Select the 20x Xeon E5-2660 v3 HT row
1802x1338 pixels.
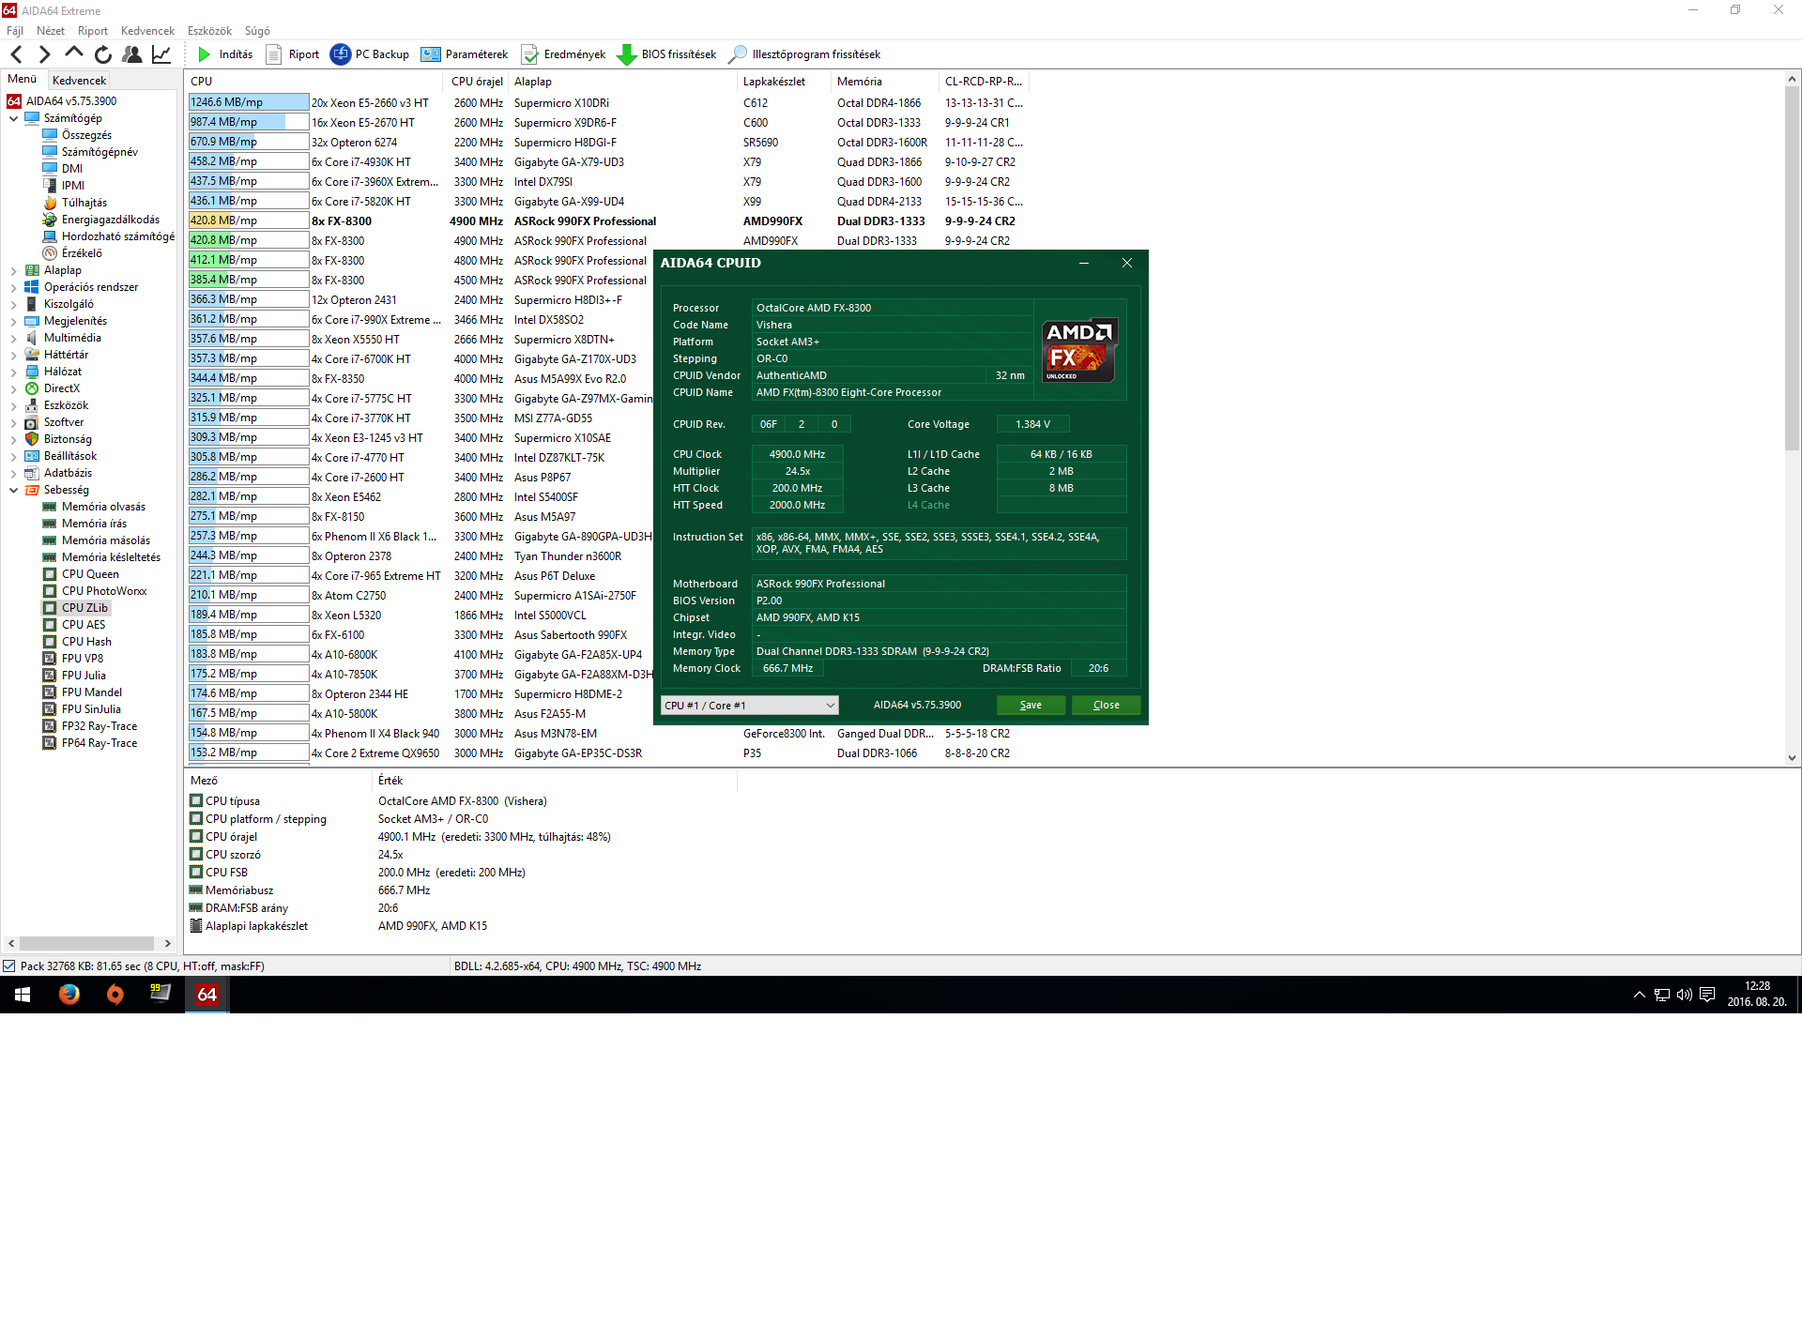click(x=606, y=102)
